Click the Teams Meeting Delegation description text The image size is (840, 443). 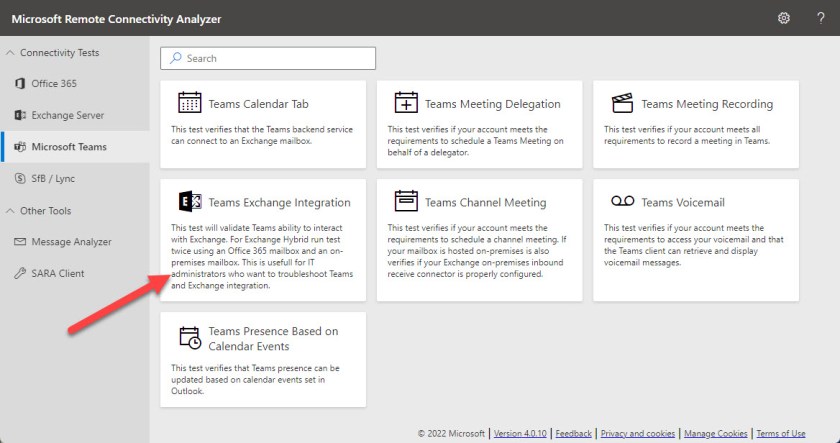click(475, 141)
